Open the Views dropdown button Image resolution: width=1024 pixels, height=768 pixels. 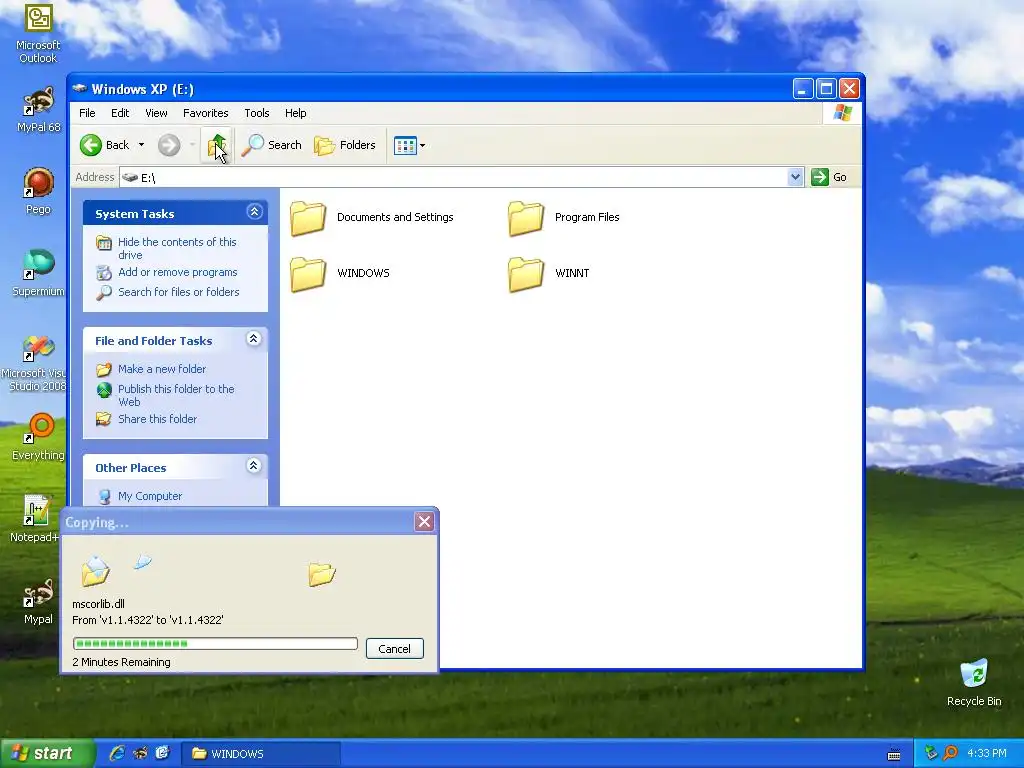(x=409, y=145)
